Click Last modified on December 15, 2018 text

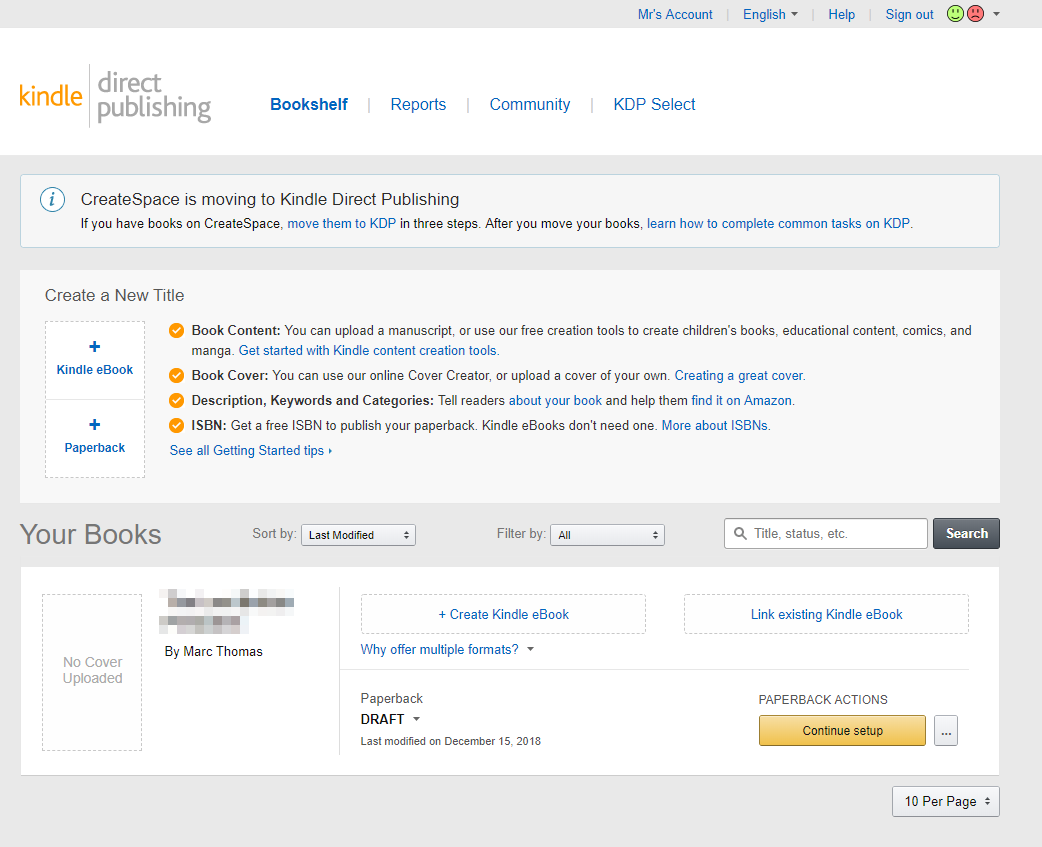tap(451, 741)
